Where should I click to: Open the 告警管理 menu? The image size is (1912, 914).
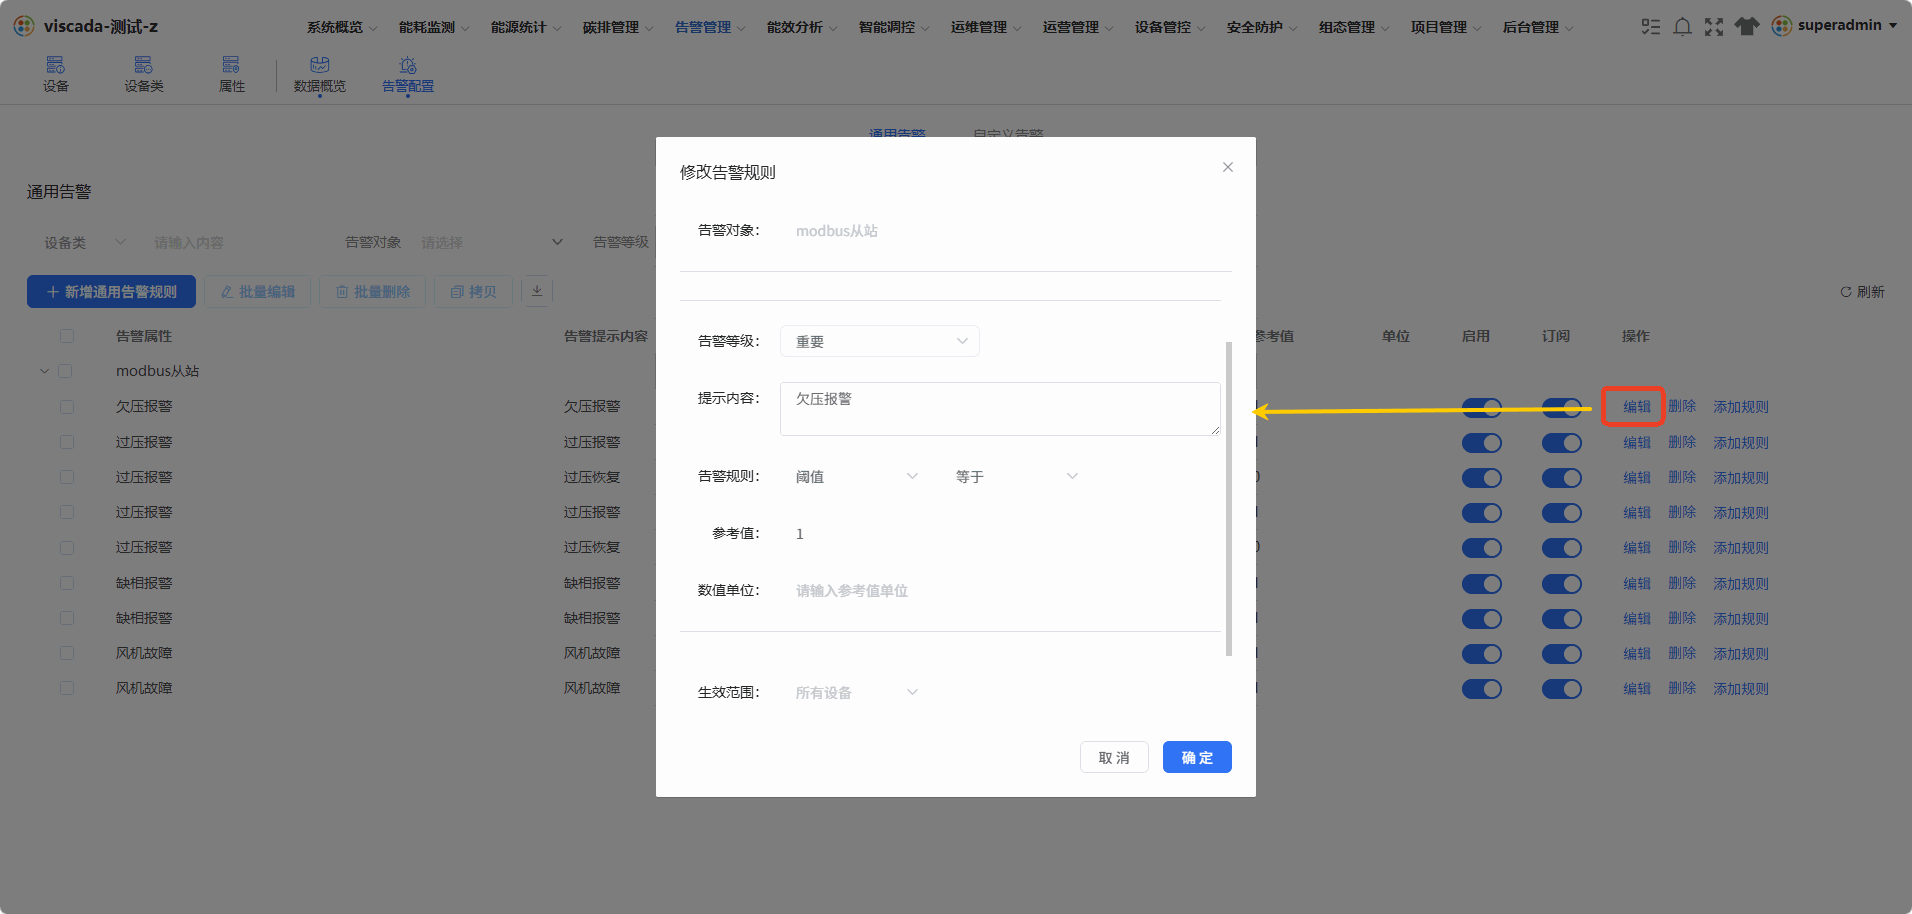710,27
